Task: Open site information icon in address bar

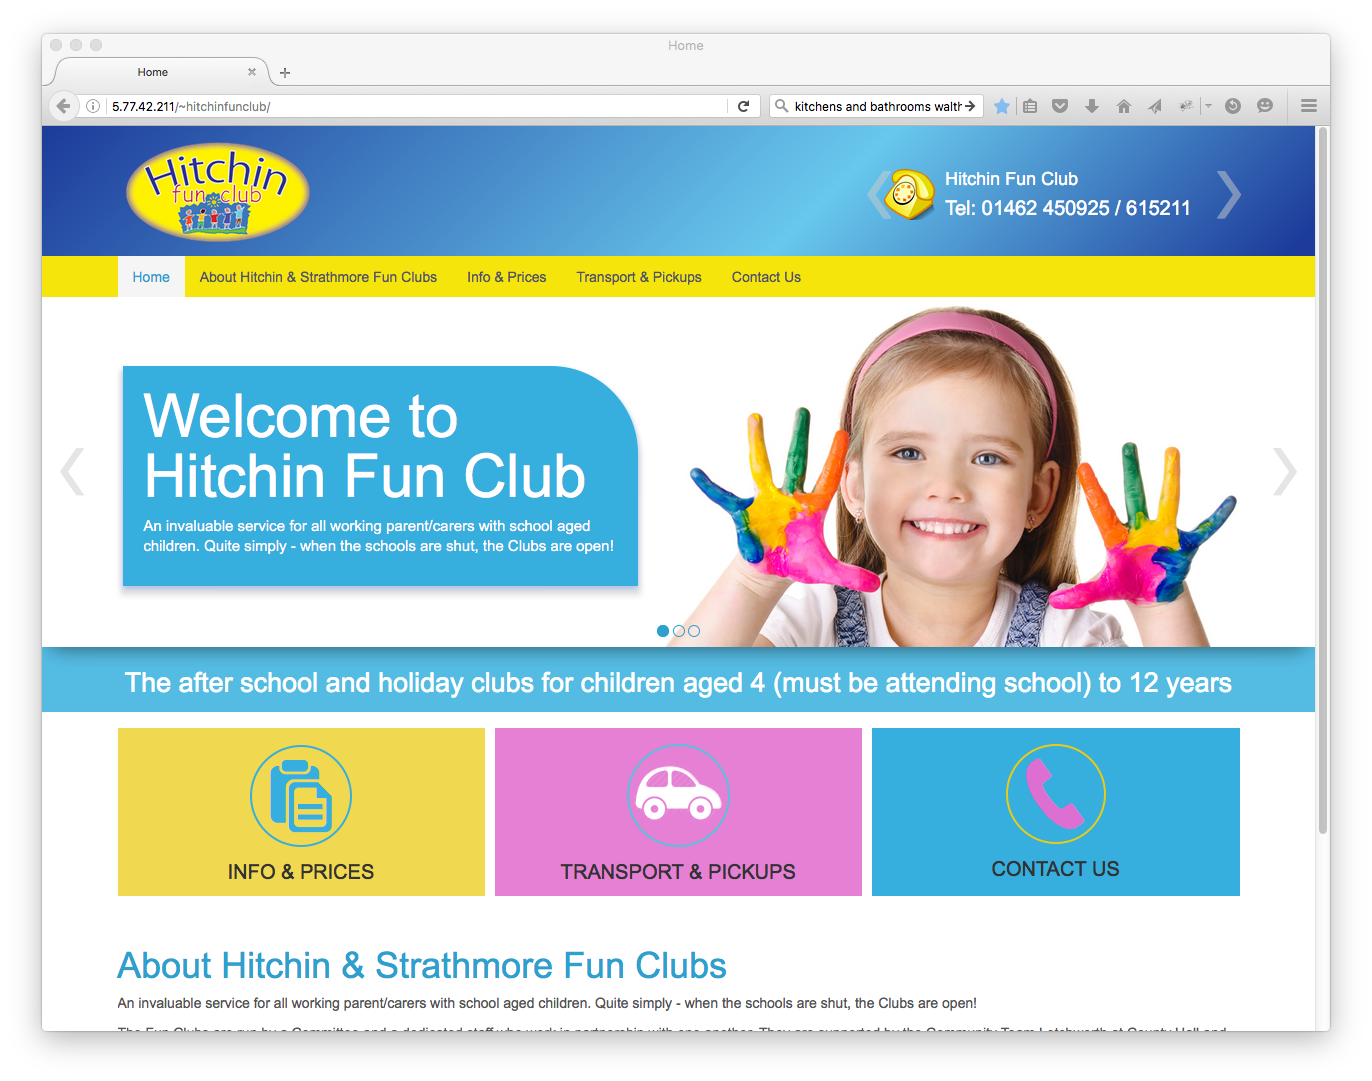Action: [x=93, y=106]
